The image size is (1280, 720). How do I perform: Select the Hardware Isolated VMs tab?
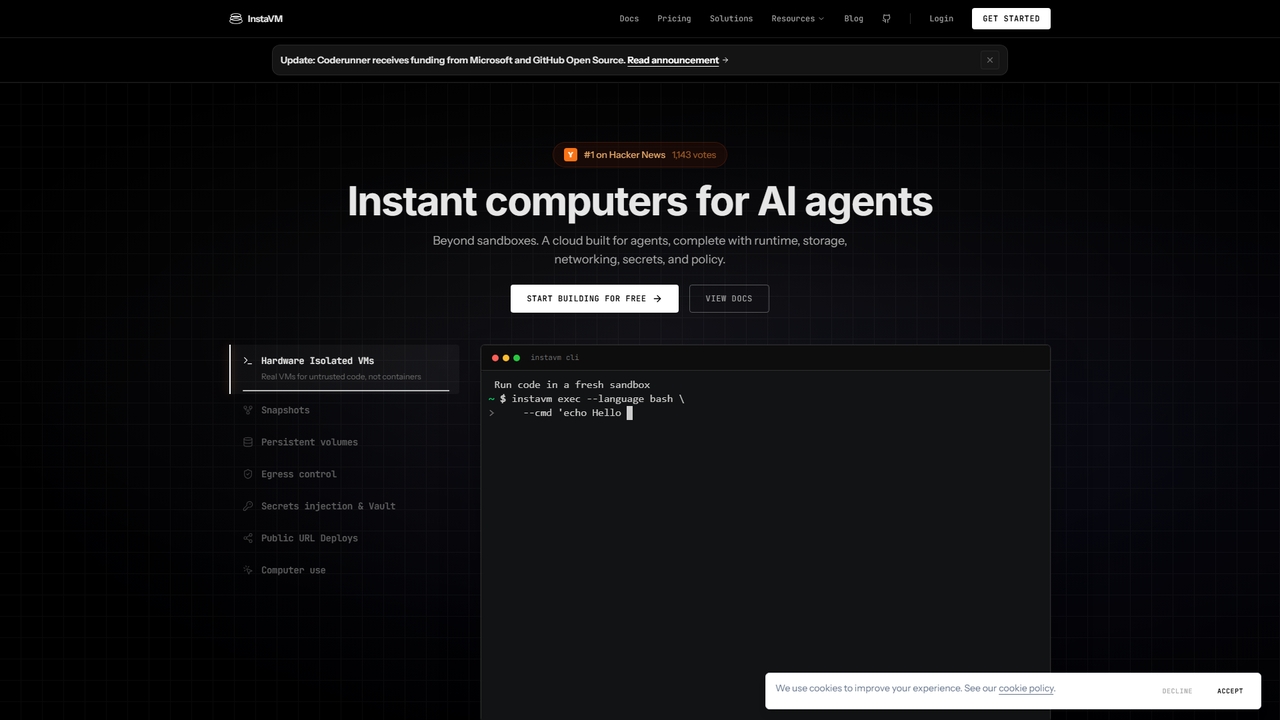point(344,369)
